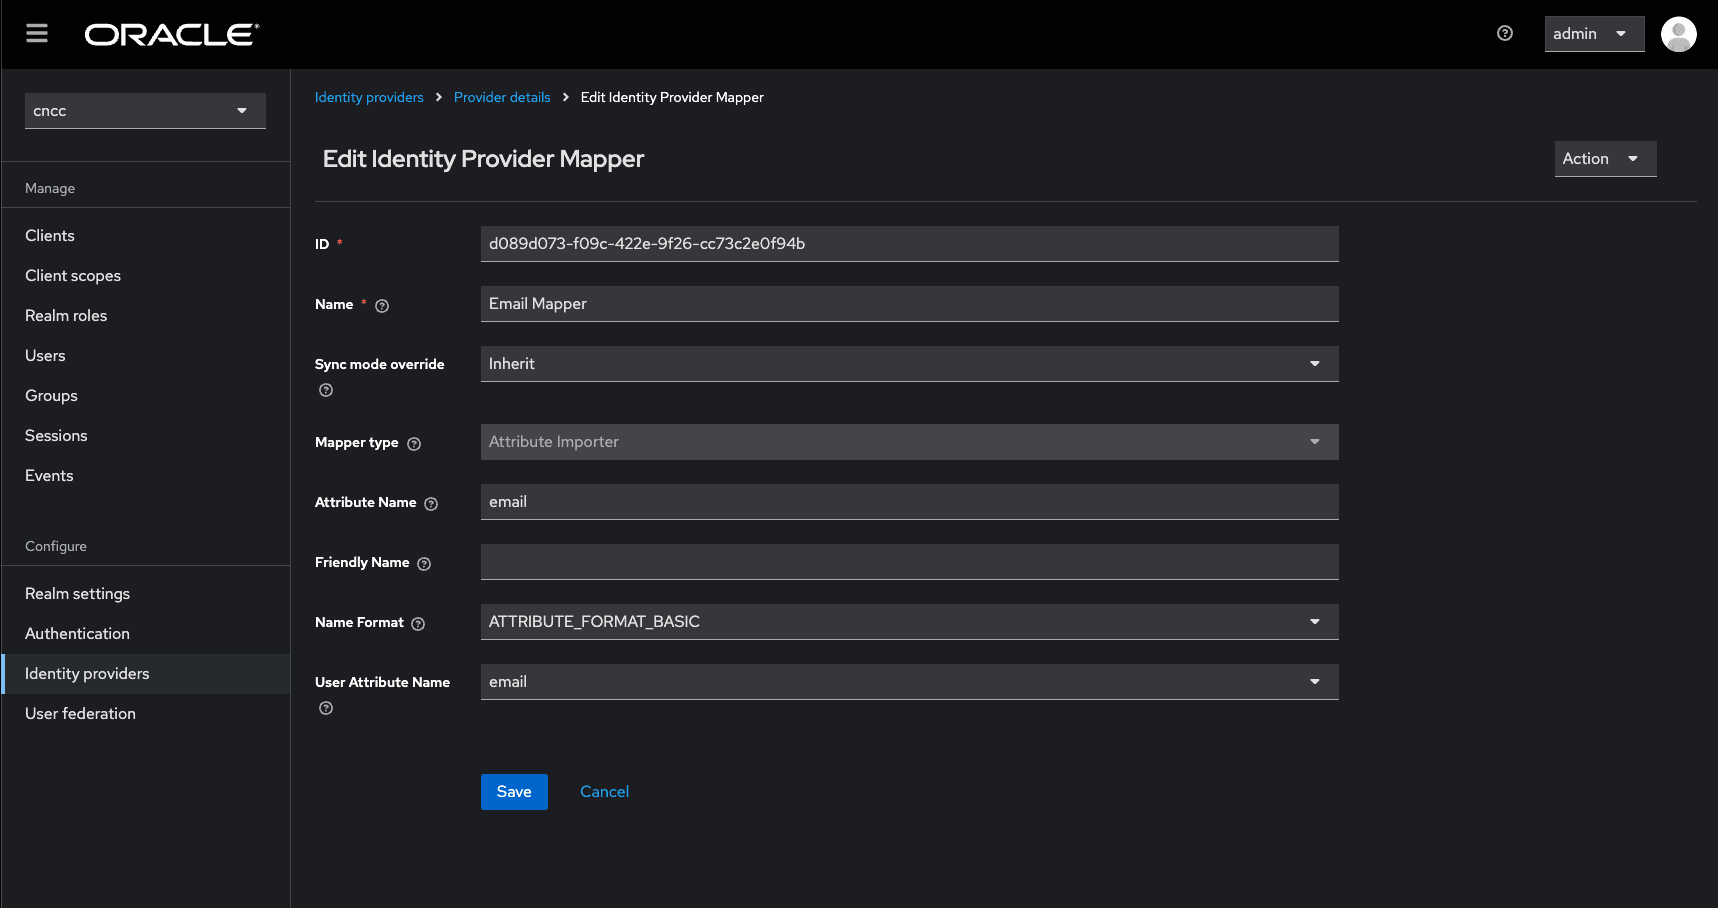
Task: Click the help icon next to Name field
Action: [x=382, y=305]
